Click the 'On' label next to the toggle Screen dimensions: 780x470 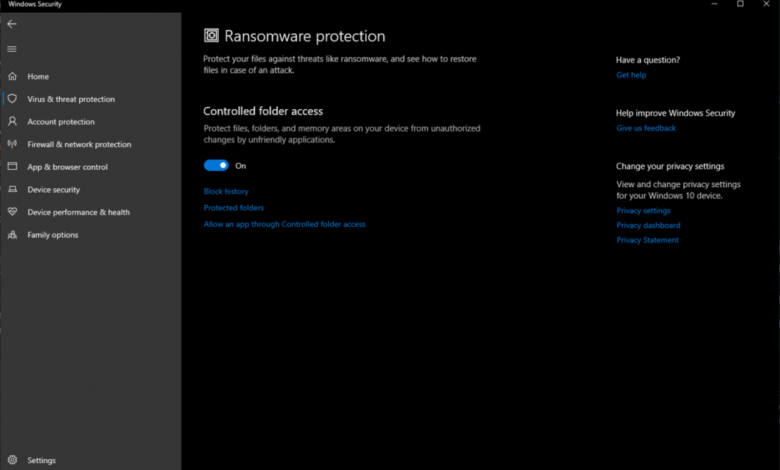pyautogui.click(x=241, y=166)
